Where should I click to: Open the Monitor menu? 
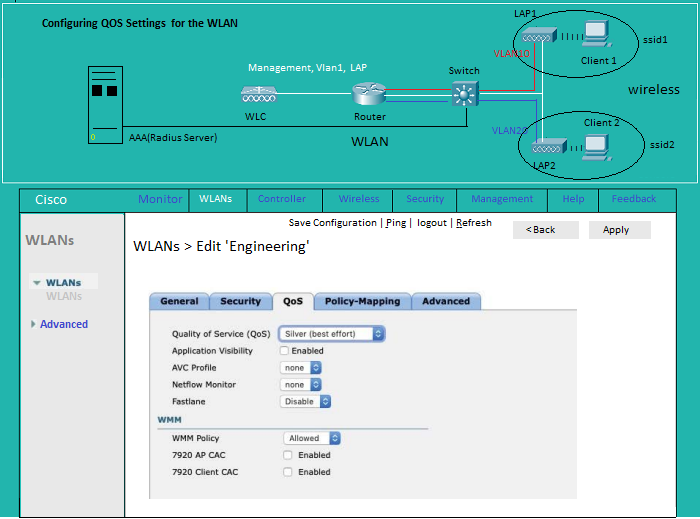coord(160,199)
